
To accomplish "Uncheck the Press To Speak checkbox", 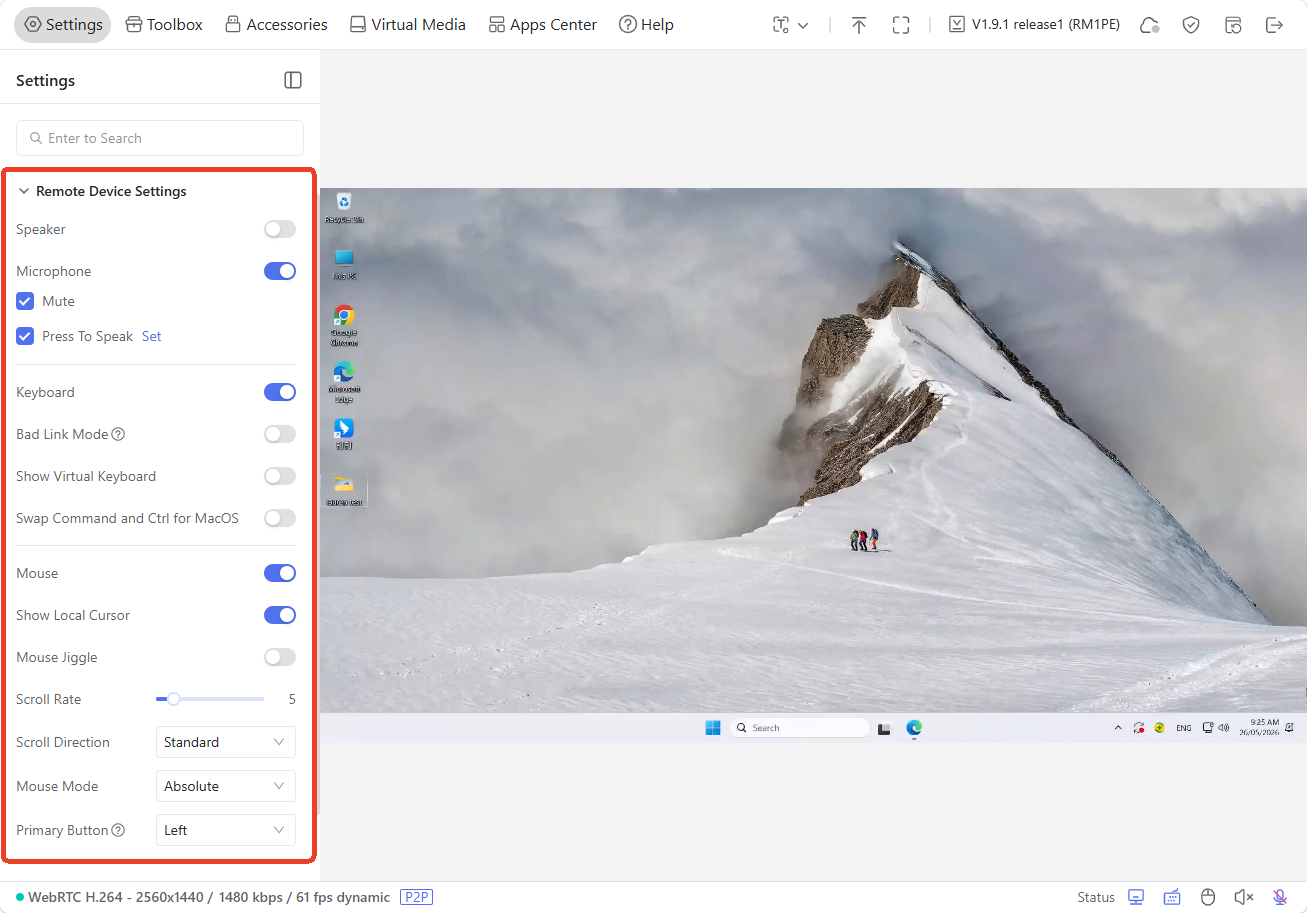I will pos(25,336).
